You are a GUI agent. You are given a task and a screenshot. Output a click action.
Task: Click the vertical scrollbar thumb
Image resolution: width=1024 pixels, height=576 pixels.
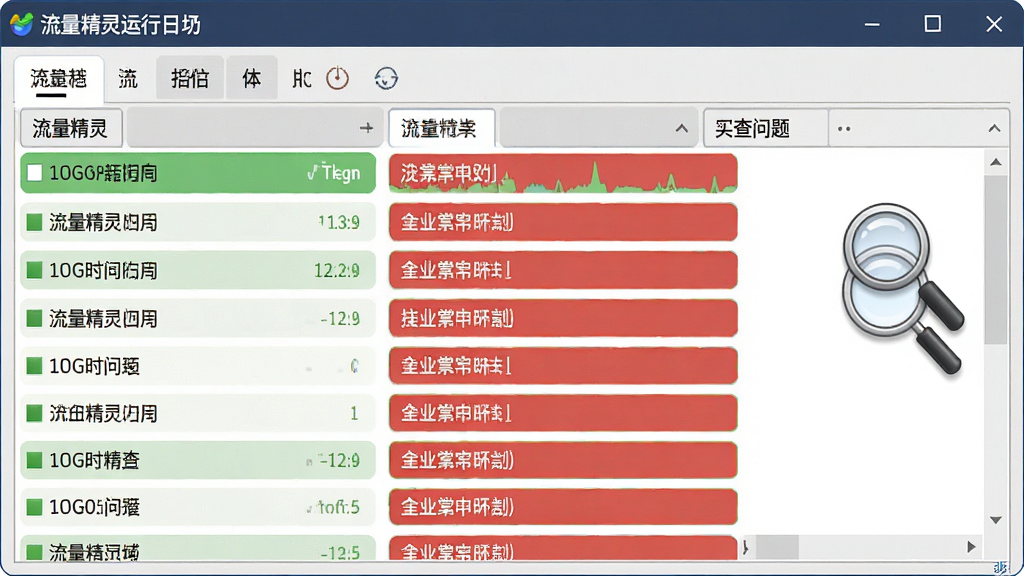(x=996, y=259)
